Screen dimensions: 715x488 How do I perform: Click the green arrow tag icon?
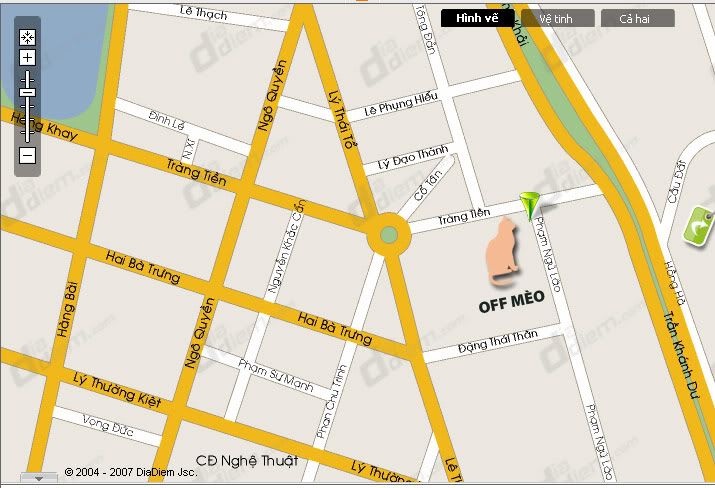[x=698, y=227]
